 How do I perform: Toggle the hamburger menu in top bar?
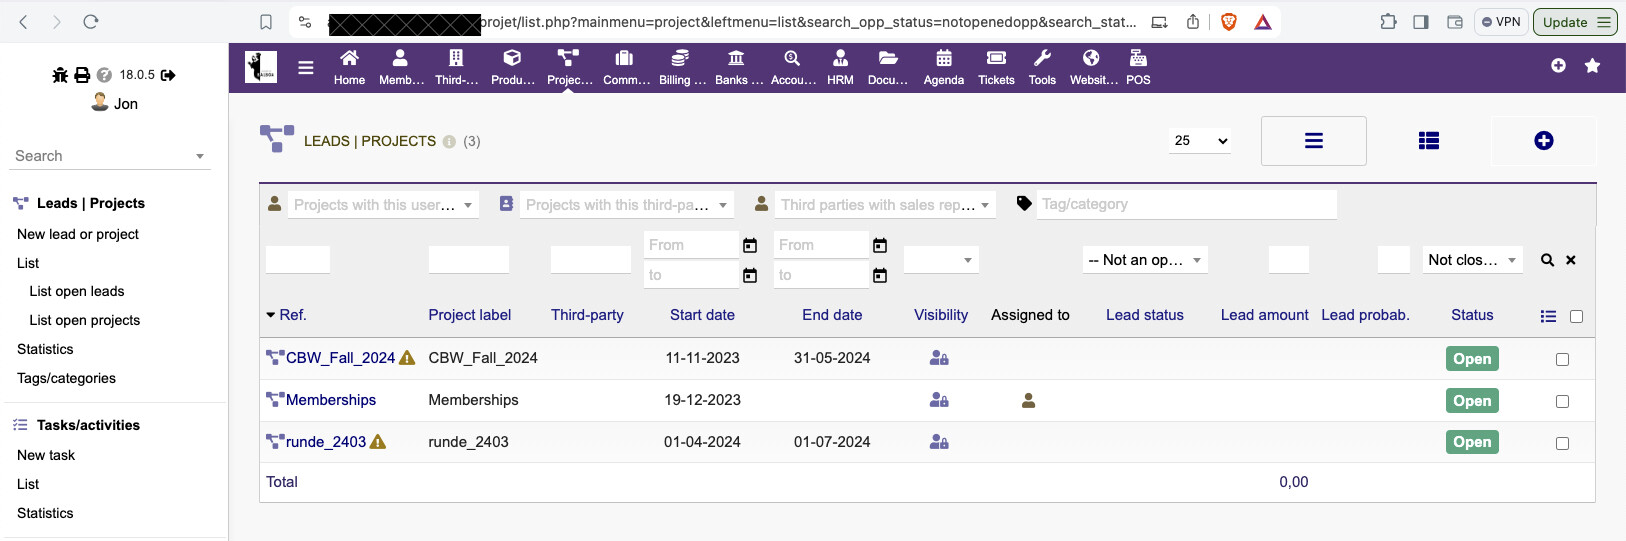point(306,68)
